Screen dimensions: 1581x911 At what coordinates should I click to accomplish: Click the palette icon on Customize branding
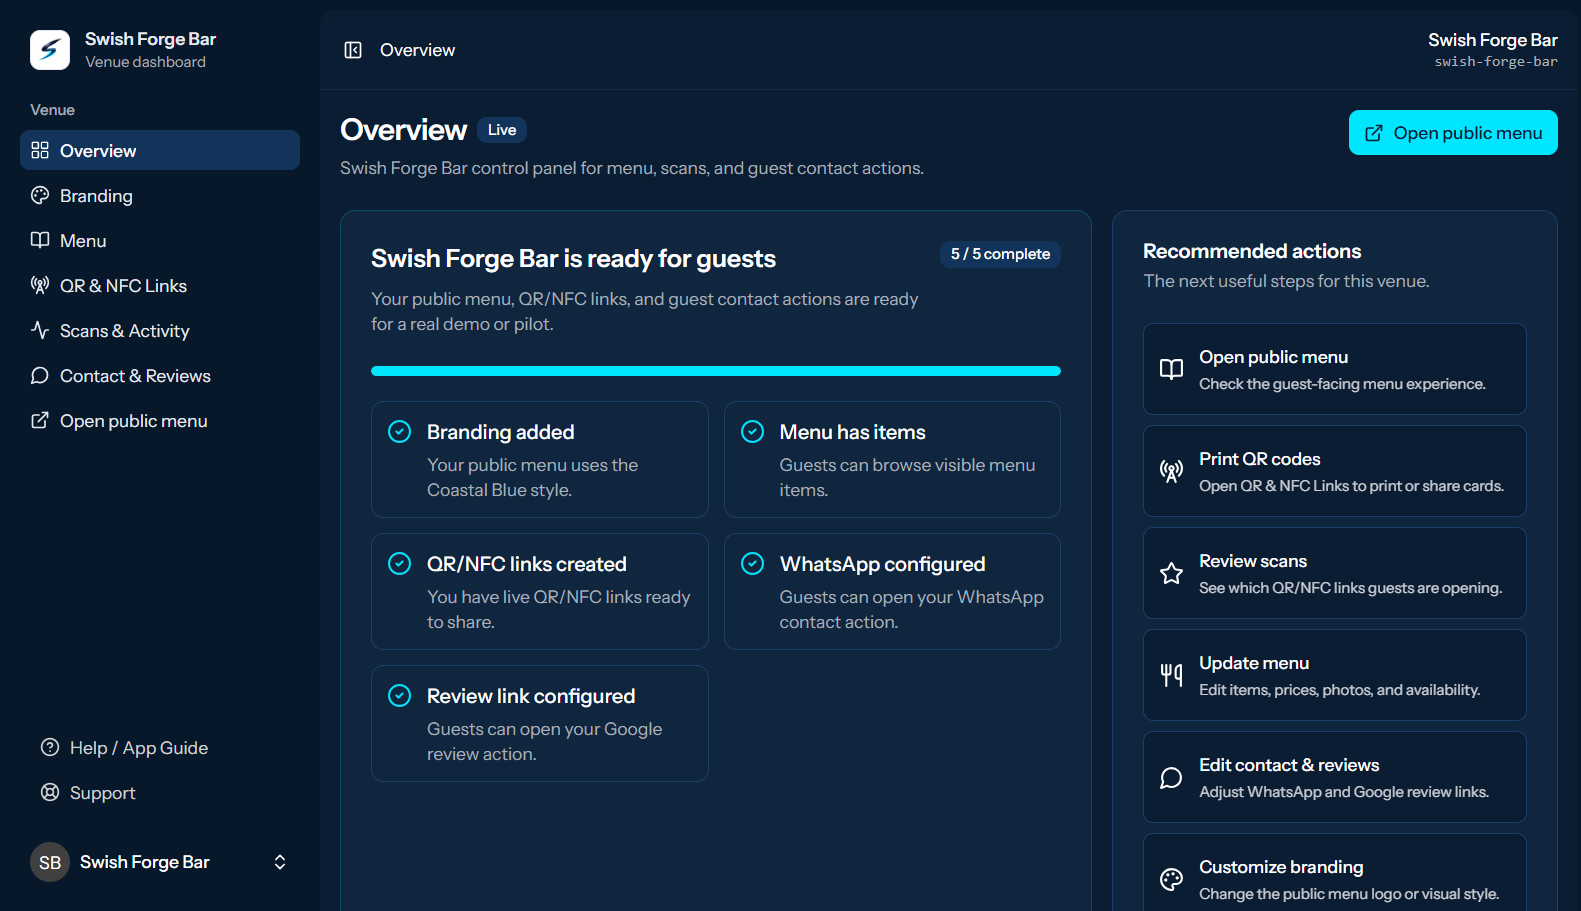[1171, 879]
